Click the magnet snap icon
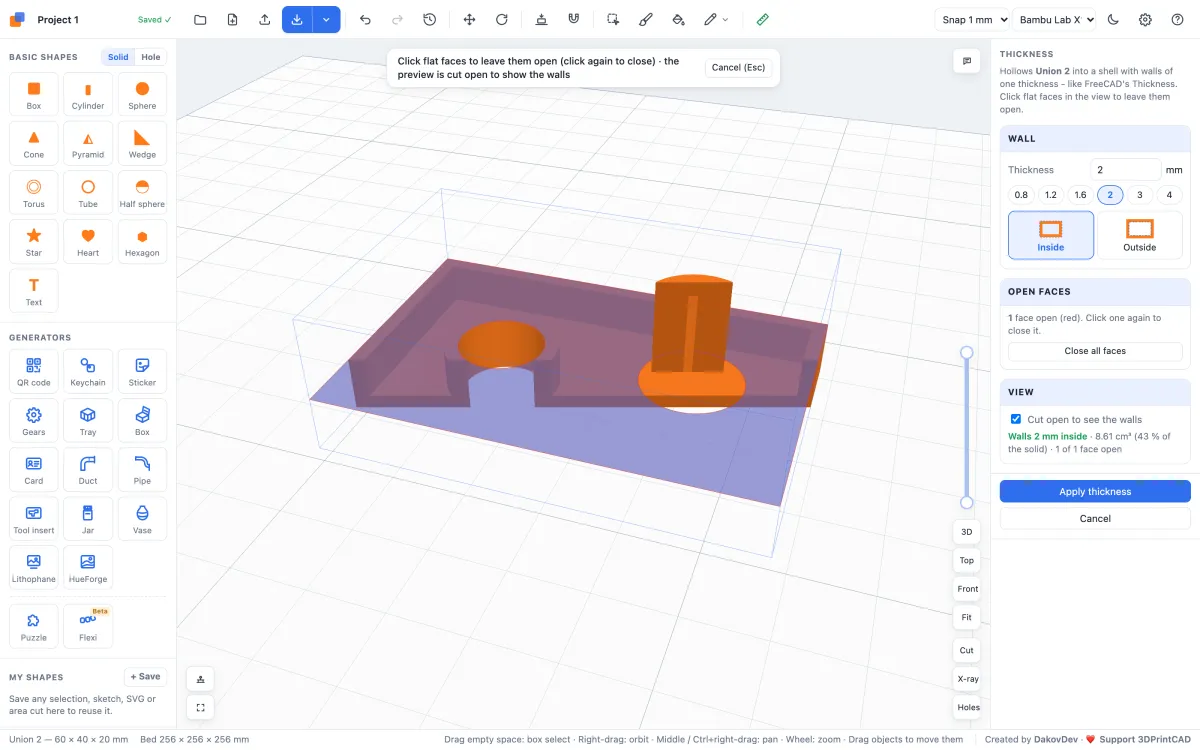 tap(573, 19)
